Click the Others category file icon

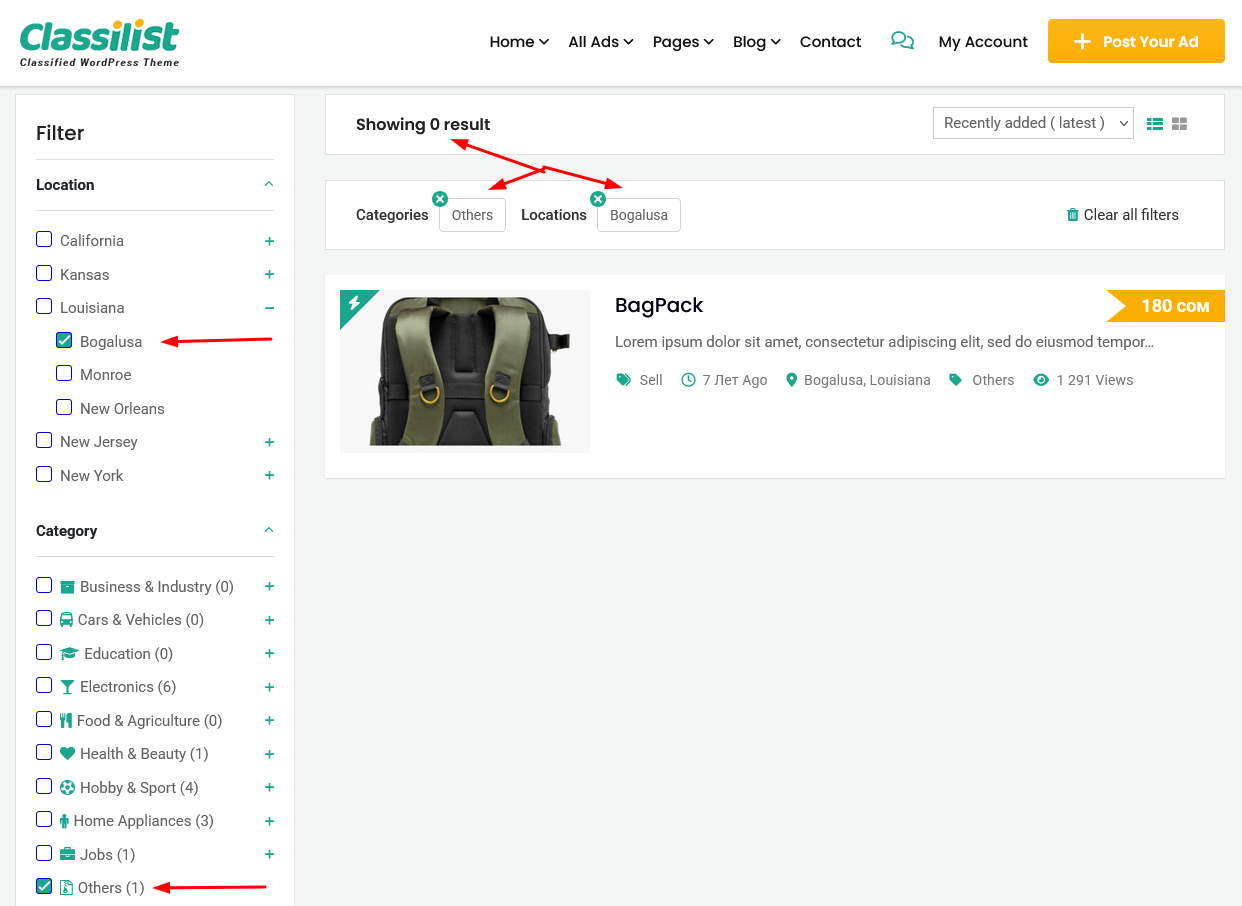[67, 888]
